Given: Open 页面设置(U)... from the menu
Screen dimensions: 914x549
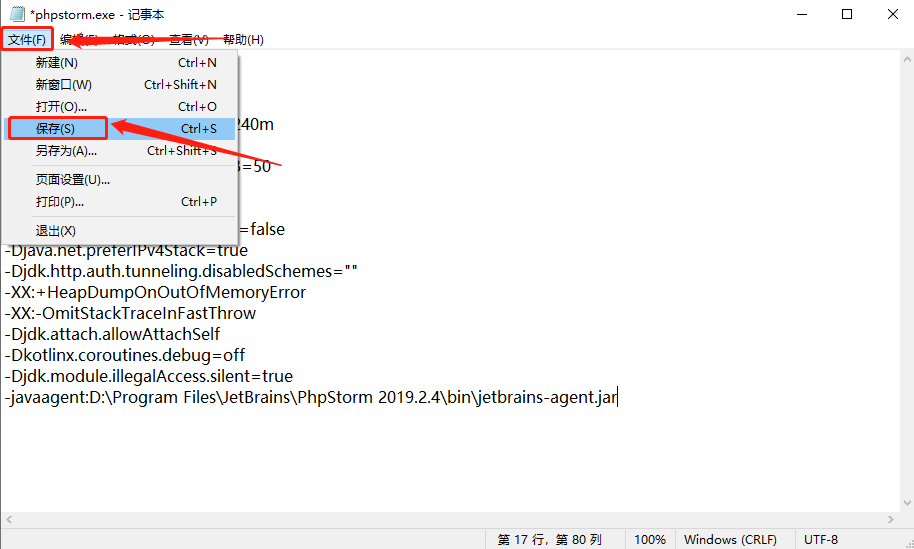Looking at the screenshot, I should tap(119, 180).
